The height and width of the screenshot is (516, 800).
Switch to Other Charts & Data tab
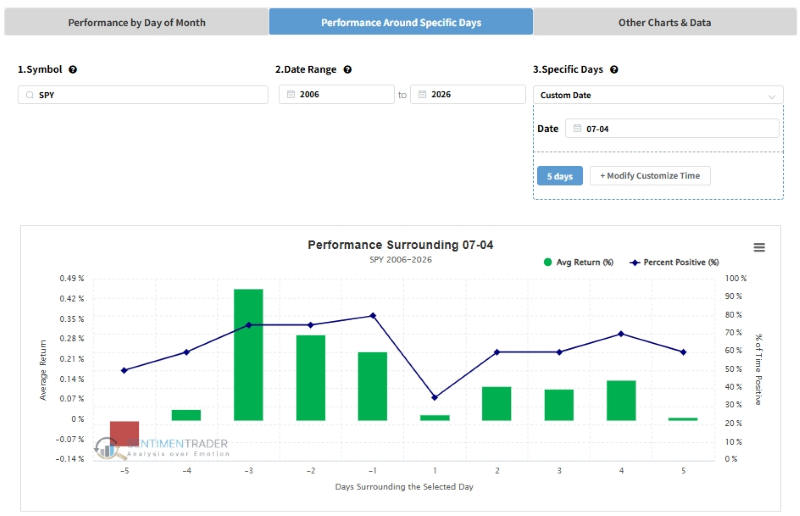[664, 22]
